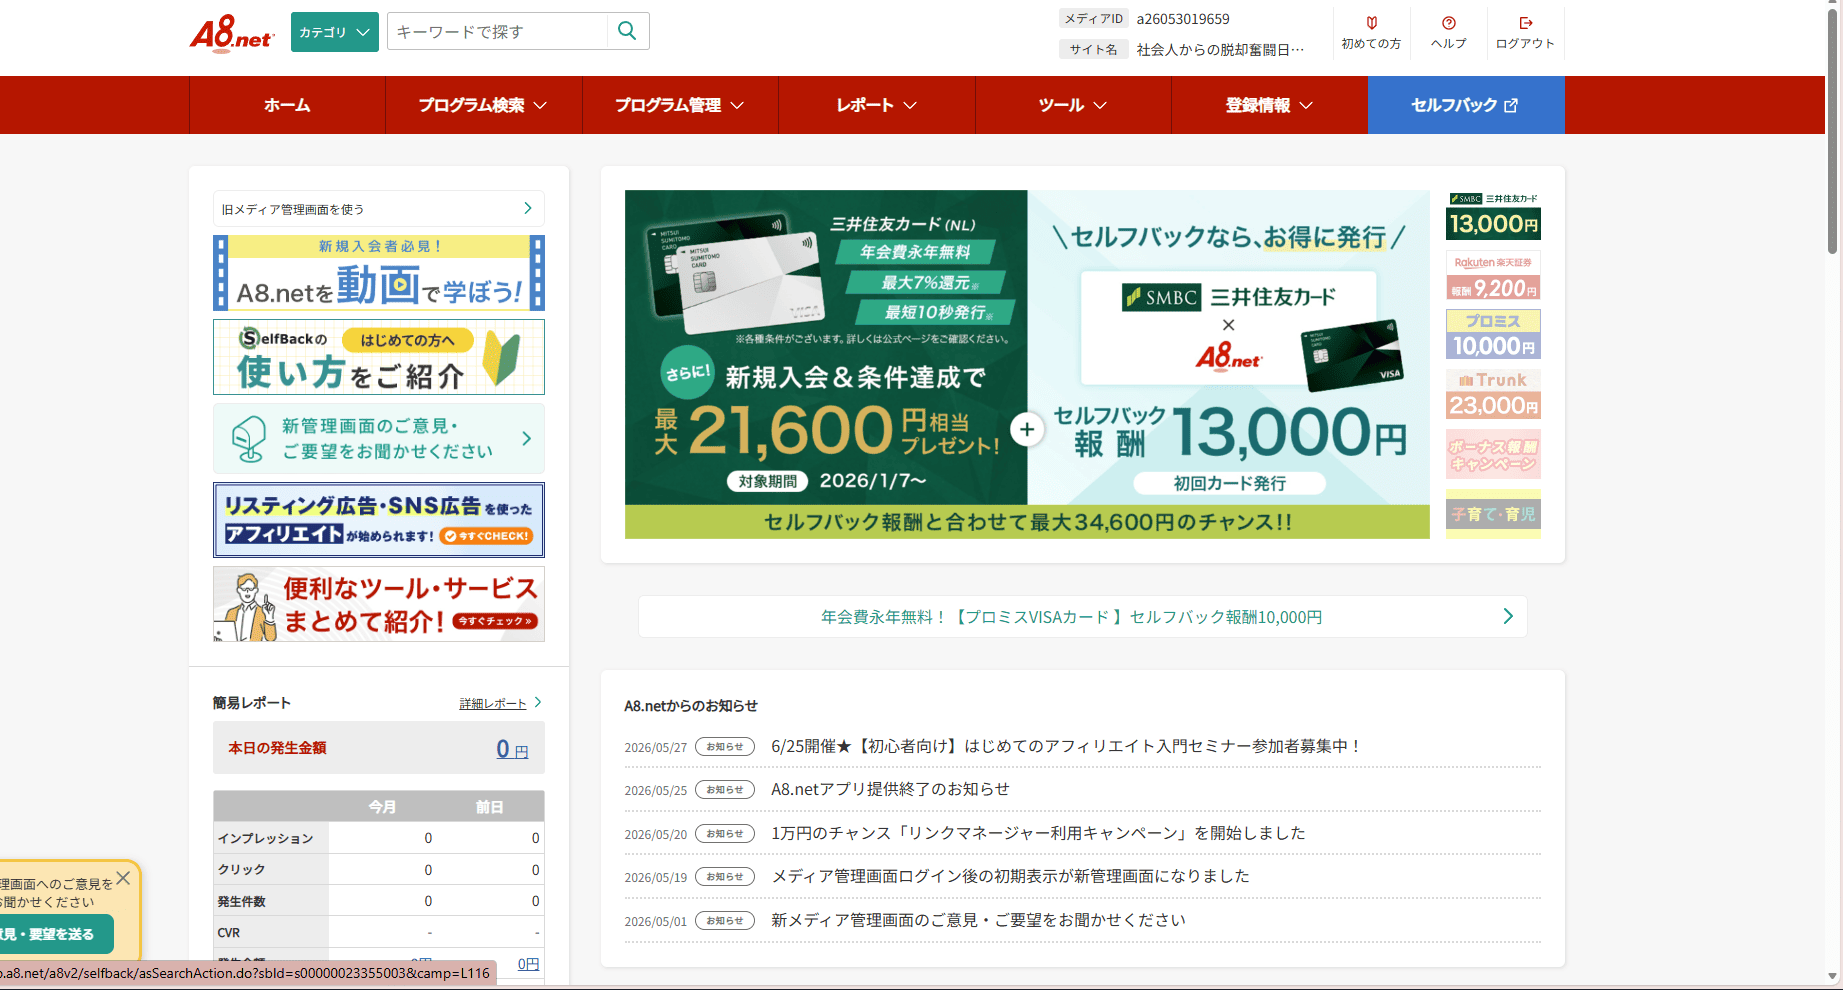Open A8.netを動画で学ぼう banner
The height and width of the screenshot is (990, 1843).
coord(379,273)
